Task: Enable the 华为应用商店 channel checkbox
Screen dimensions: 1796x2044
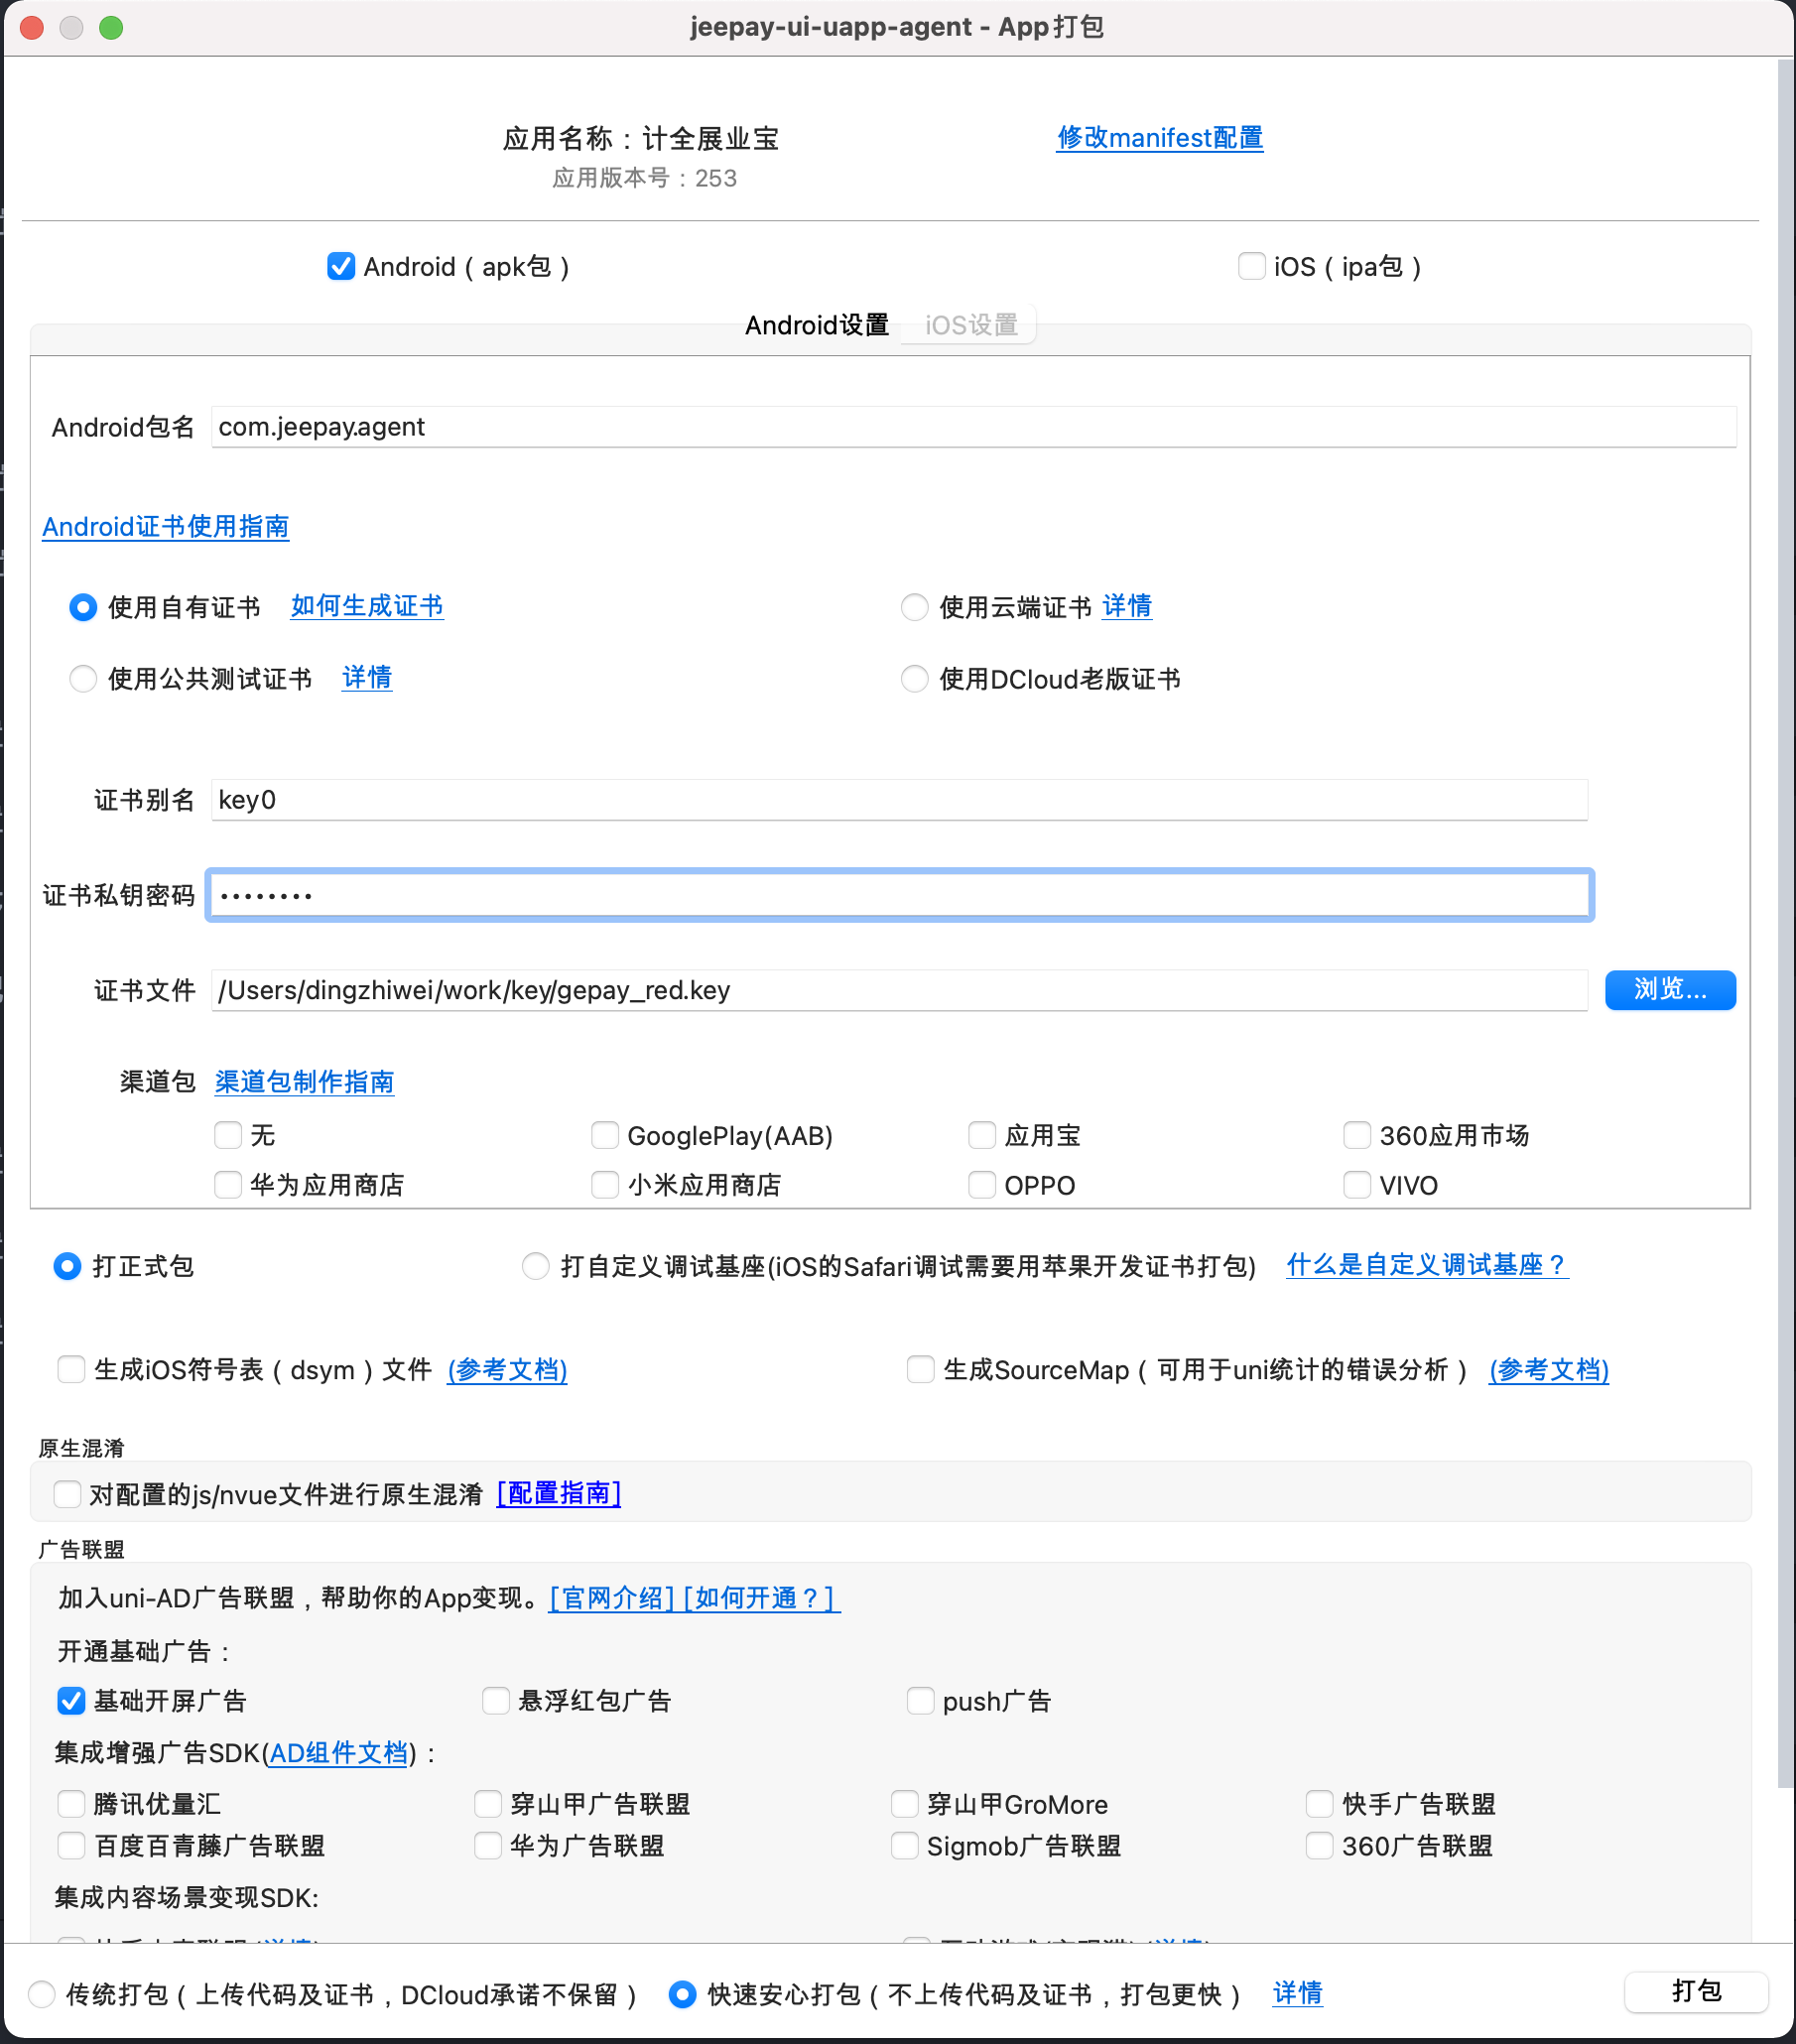Action: click(x=228, y=1185)
